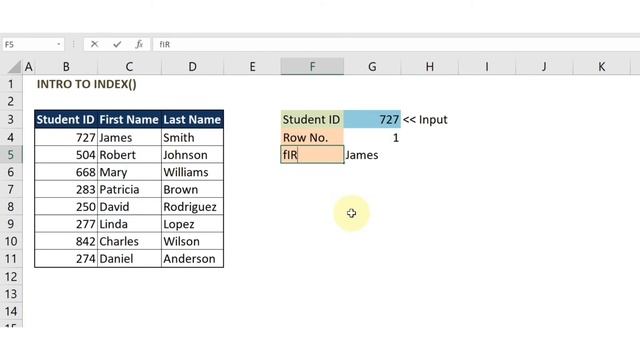Image resolution: width=640 pixels, height=360 pixels.
Task: Select the cell containing 250
Action: pos(66,207)
